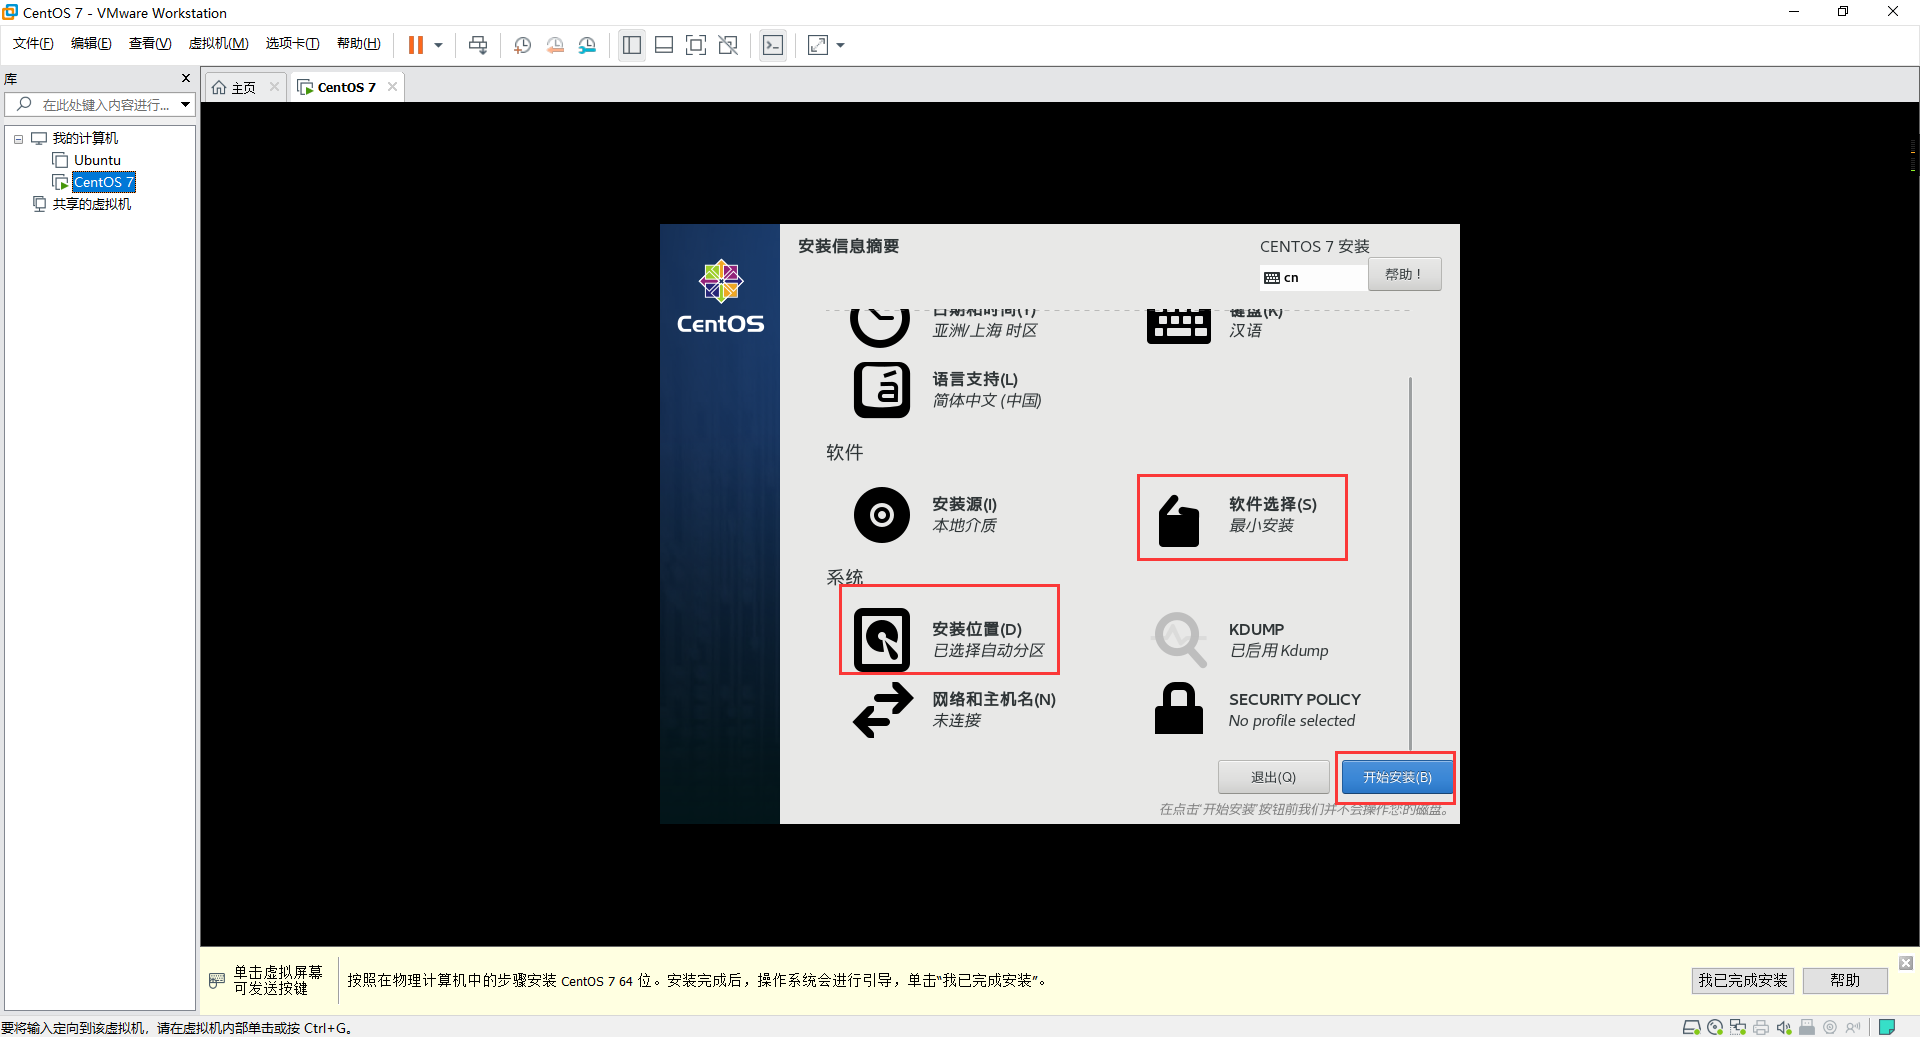Close the library panel

(x=185, y=78)
